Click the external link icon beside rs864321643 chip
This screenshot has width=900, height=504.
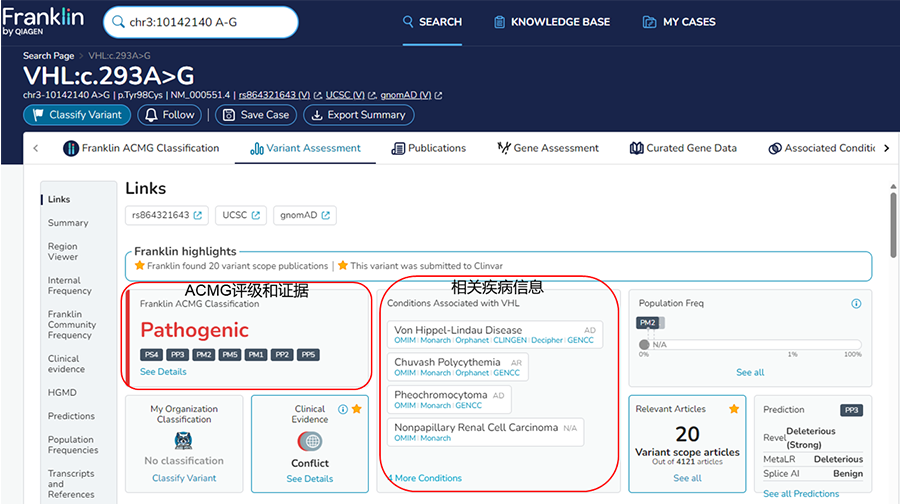(197, 215)
